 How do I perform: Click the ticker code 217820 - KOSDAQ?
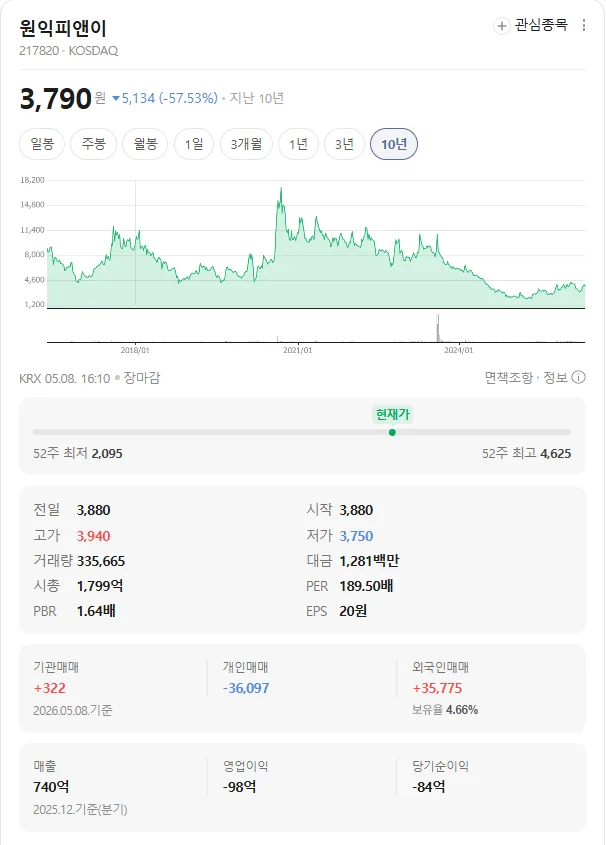pyautogui.click(x=68, y=51)
